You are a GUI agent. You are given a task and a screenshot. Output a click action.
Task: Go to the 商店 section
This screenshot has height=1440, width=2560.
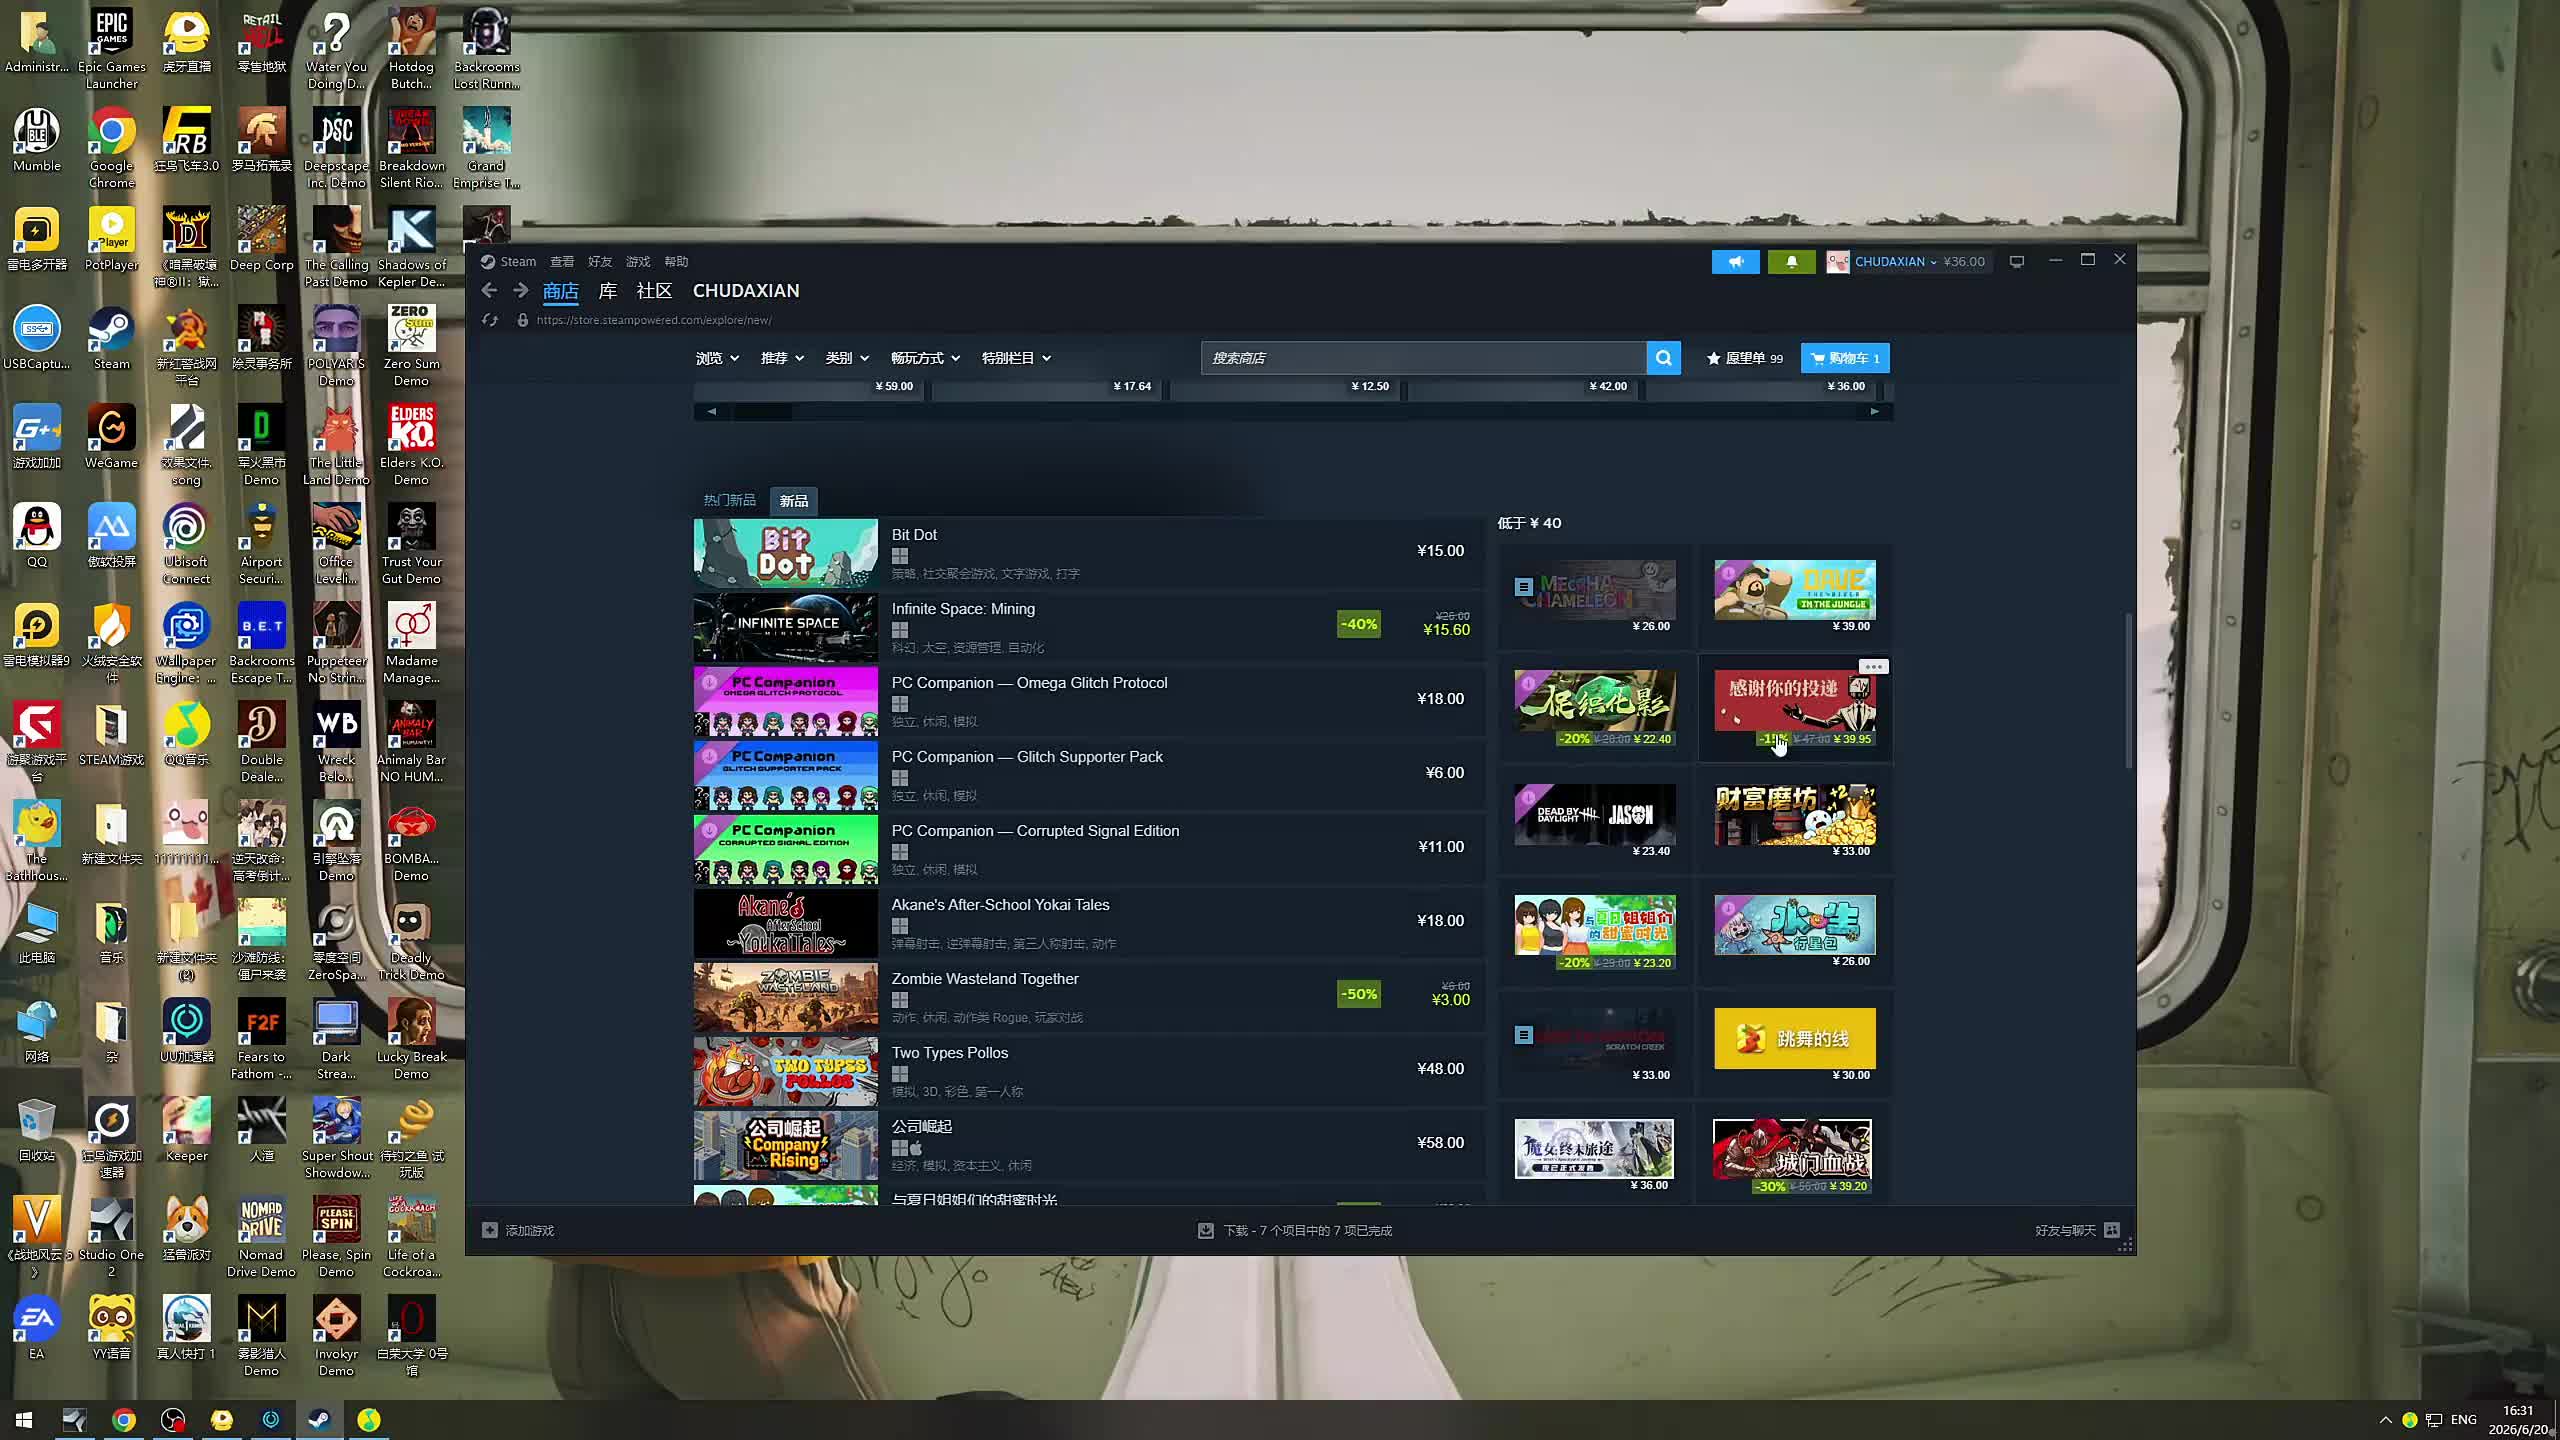(560, 291)
